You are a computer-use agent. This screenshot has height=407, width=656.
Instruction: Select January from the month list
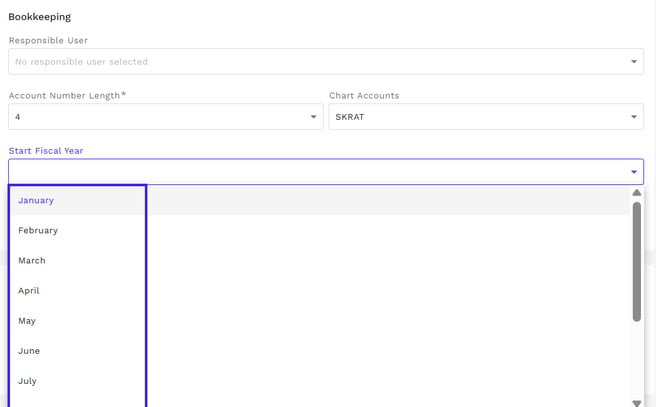point(36,200)
